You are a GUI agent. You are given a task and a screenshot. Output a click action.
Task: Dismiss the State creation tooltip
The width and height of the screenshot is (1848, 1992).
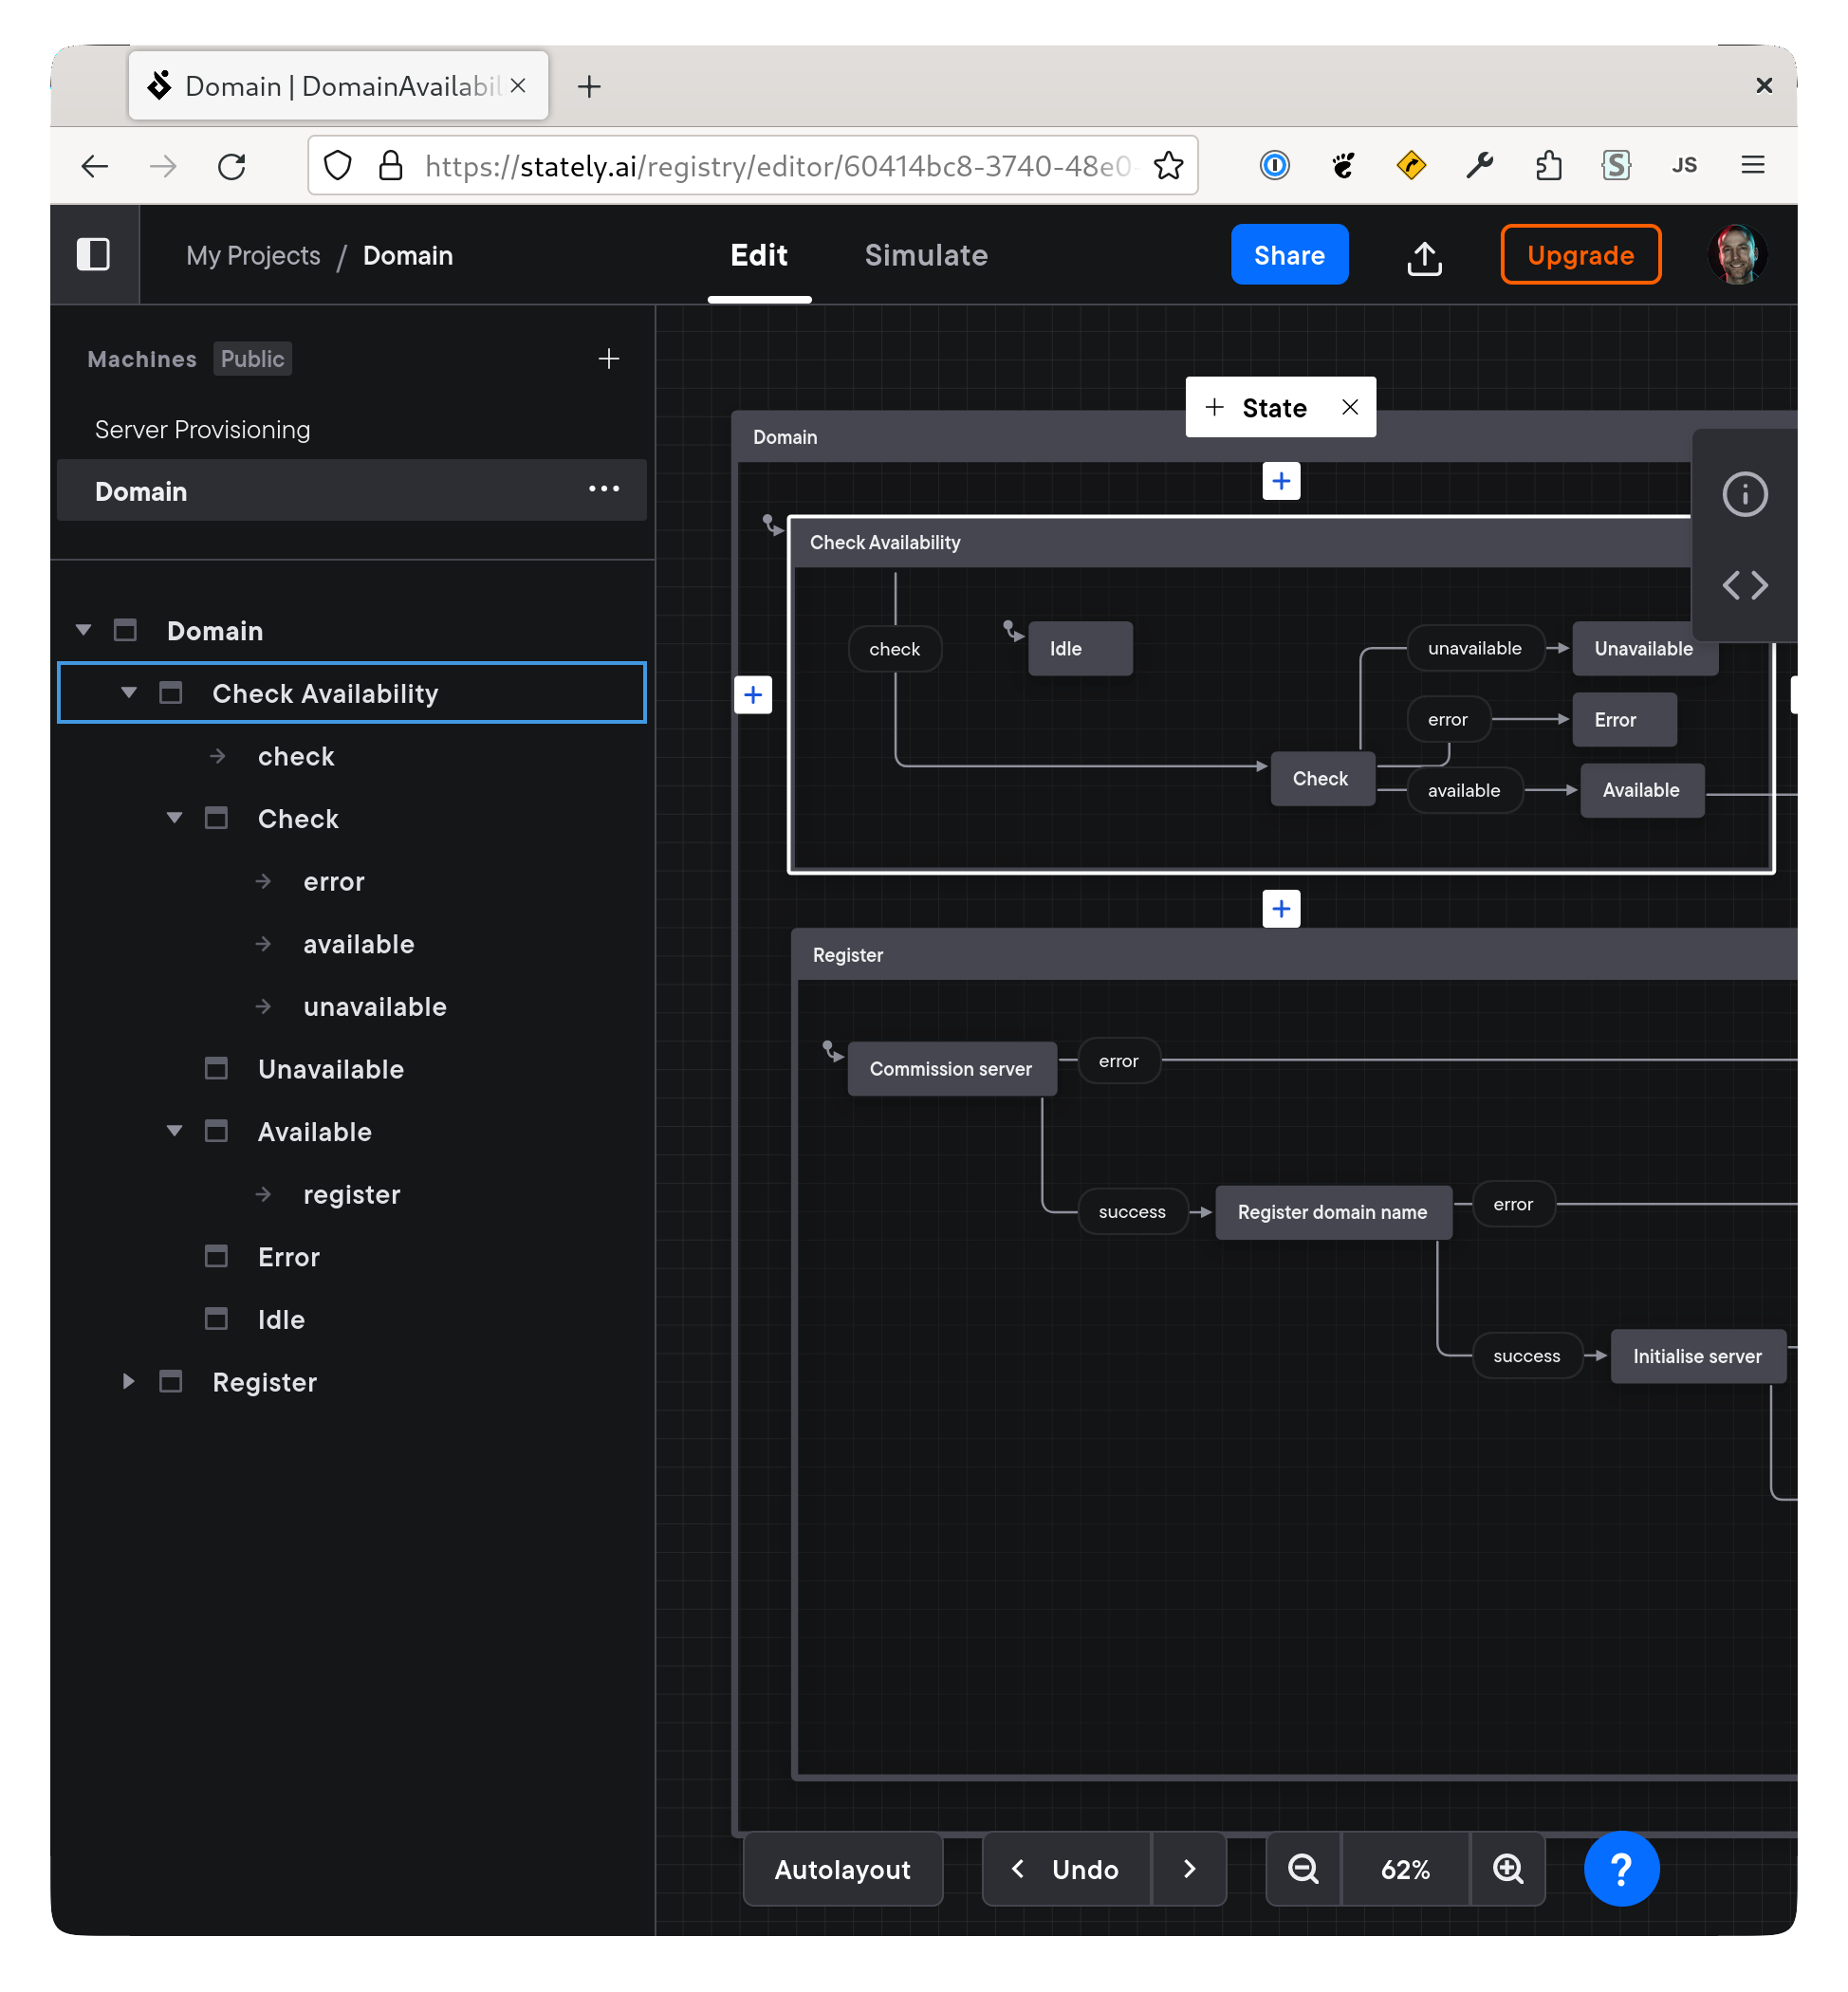1350,407
